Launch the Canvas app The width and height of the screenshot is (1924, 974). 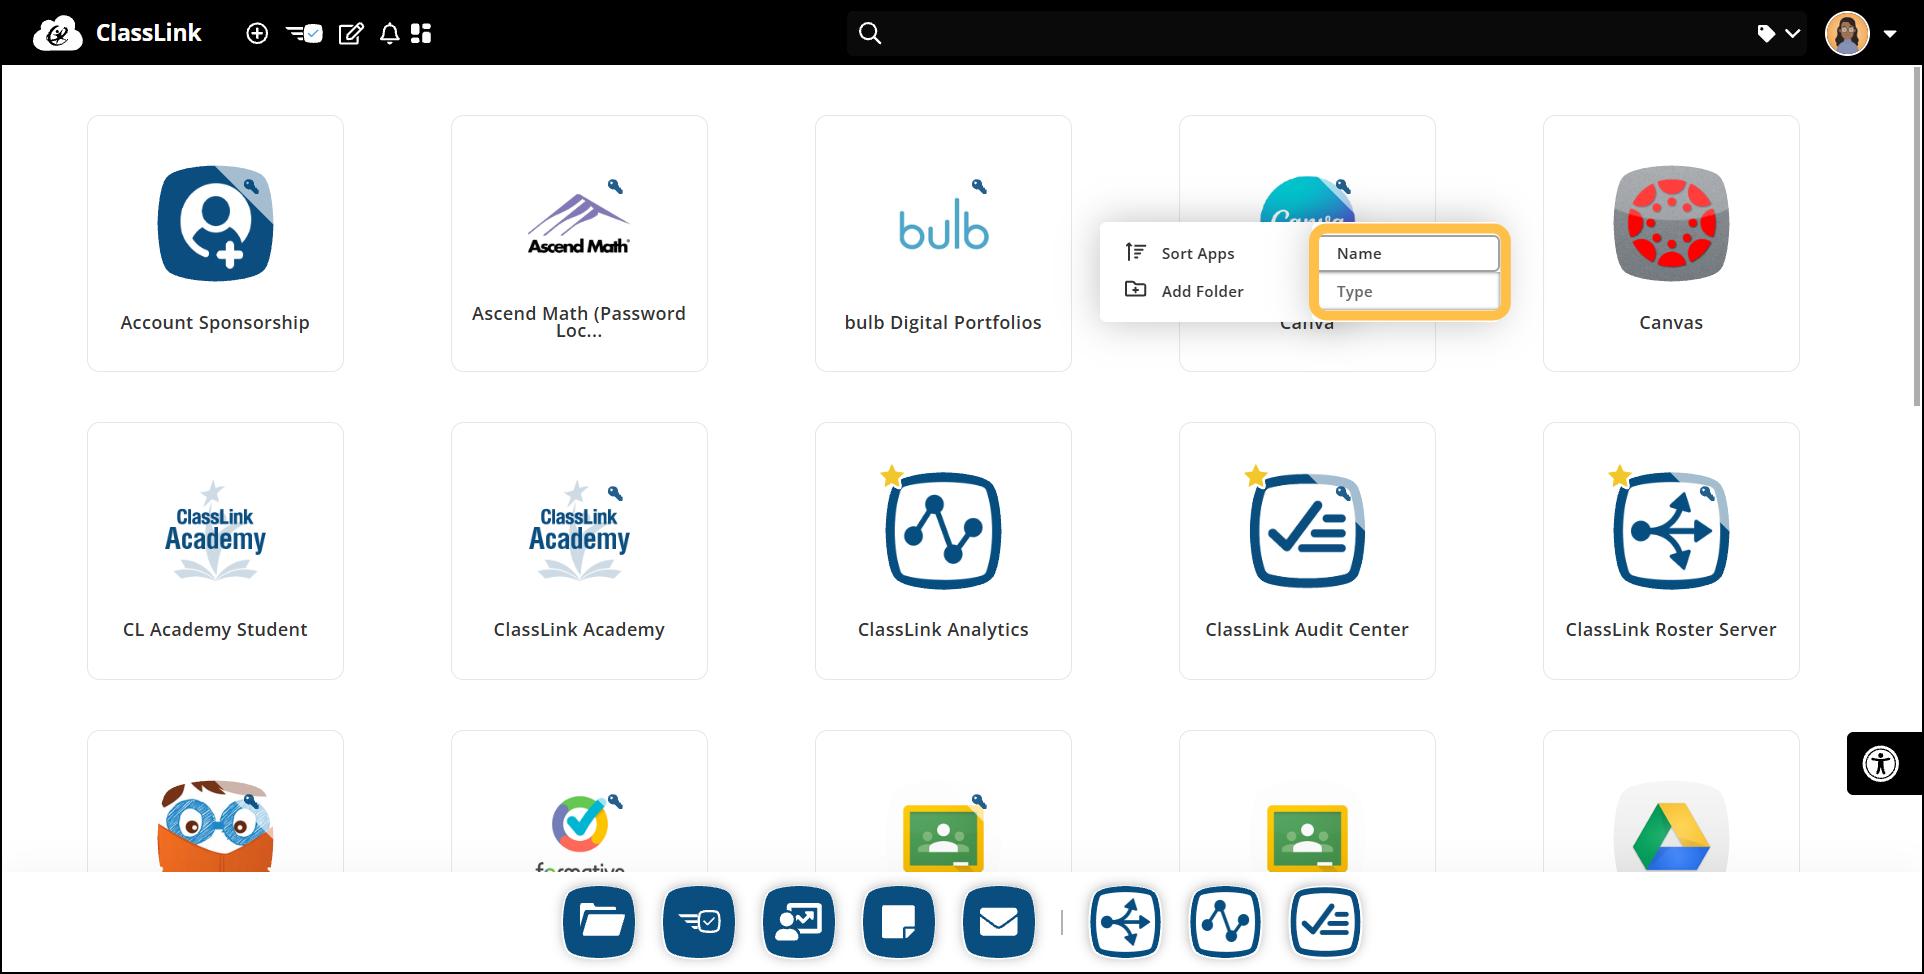tap(1671, 243)
